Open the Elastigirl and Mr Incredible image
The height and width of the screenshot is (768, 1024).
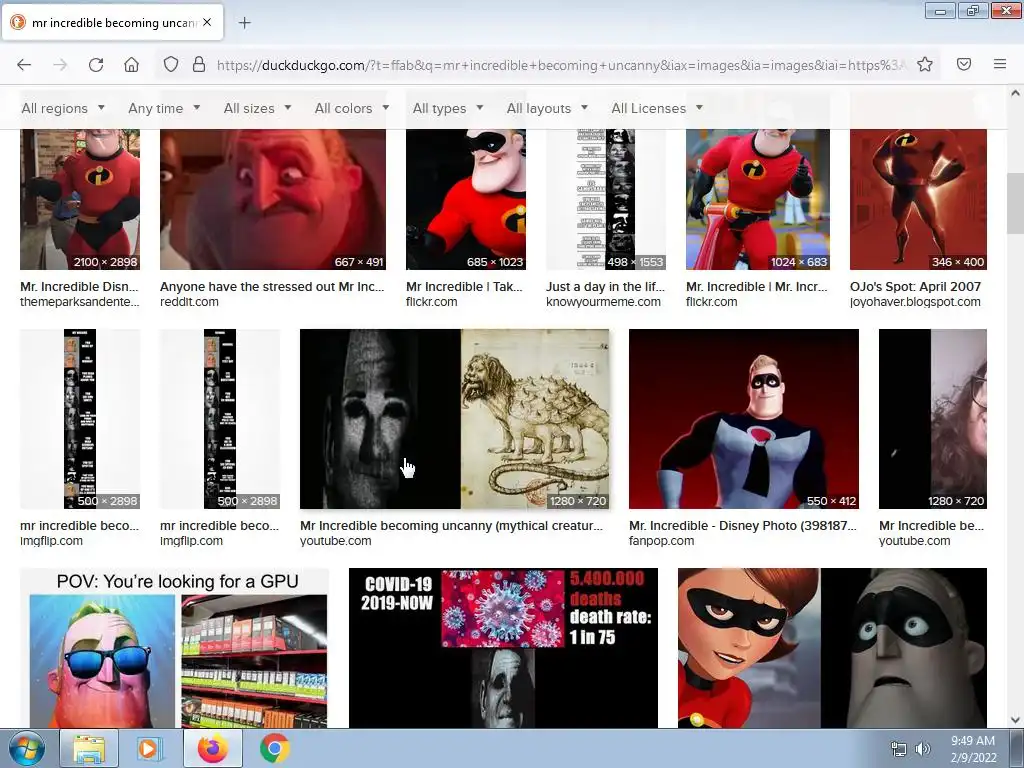832,648
